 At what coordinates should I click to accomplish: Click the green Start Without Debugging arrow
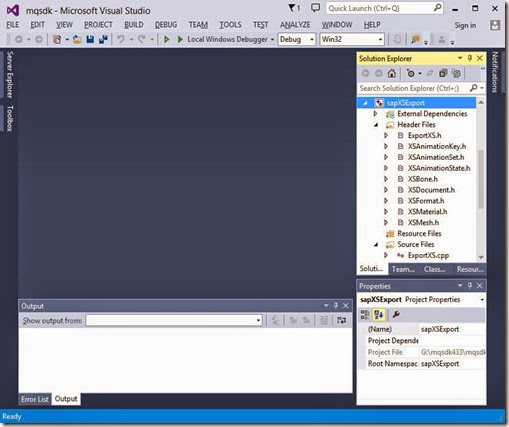pos(166,39)
